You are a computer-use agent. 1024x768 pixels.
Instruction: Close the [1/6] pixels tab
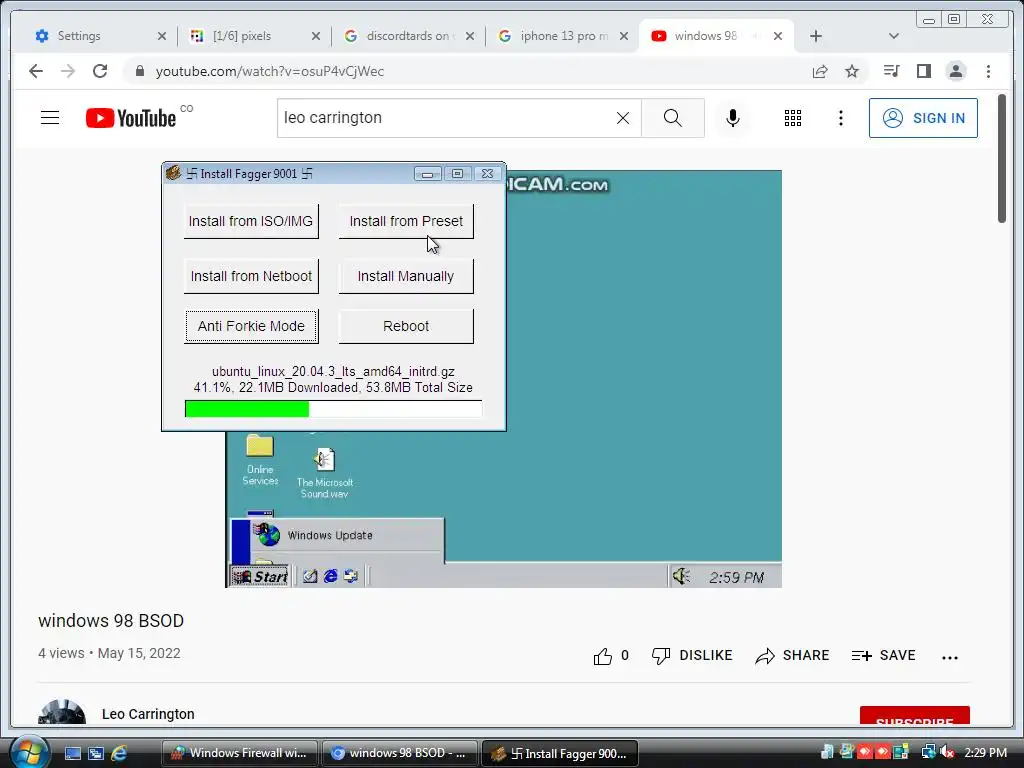point(316,36)
